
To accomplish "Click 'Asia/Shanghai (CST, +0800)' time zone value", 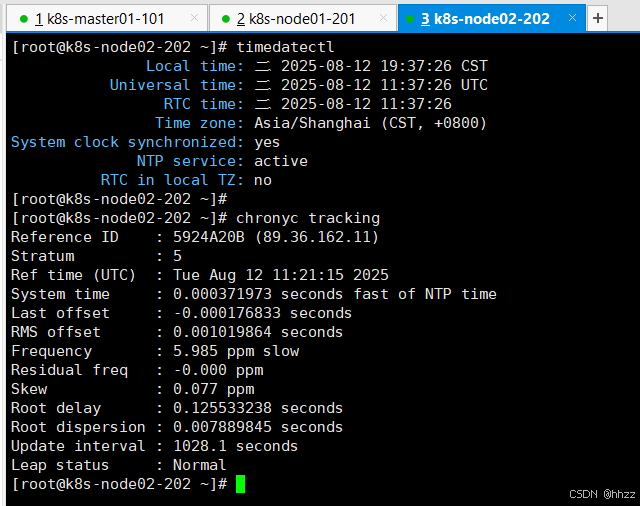I will point(371,123).
